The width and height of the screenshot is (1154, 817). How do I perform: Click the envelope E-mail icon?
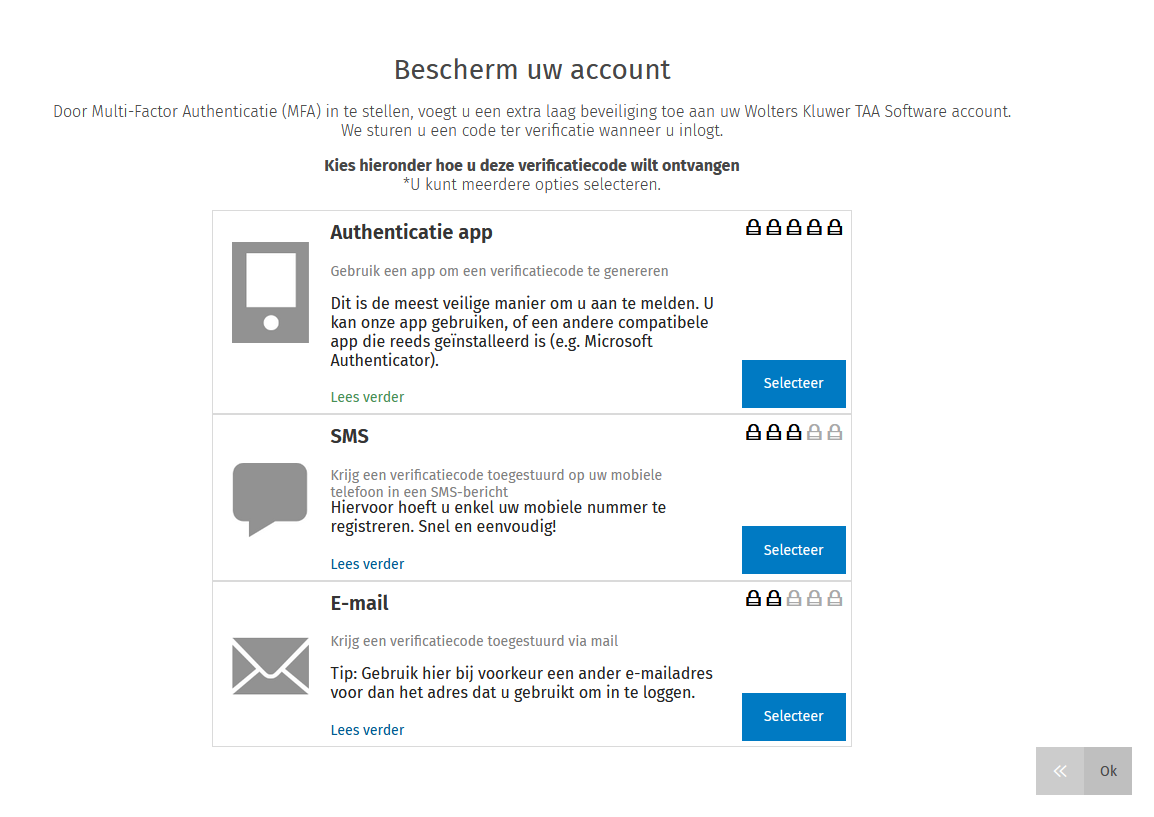(270, 665)
